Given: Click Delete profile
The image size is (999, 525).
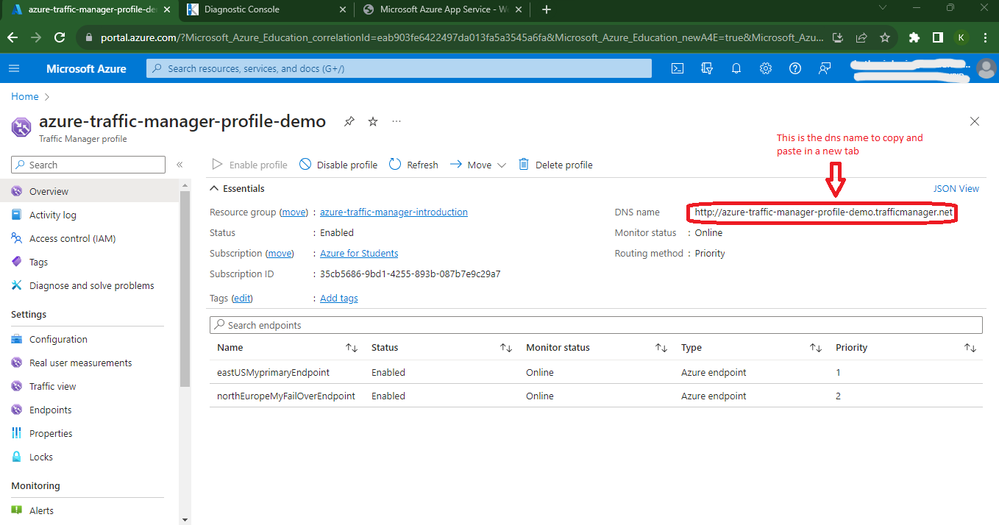Looking at the screenshot, I should click(555, 164).
